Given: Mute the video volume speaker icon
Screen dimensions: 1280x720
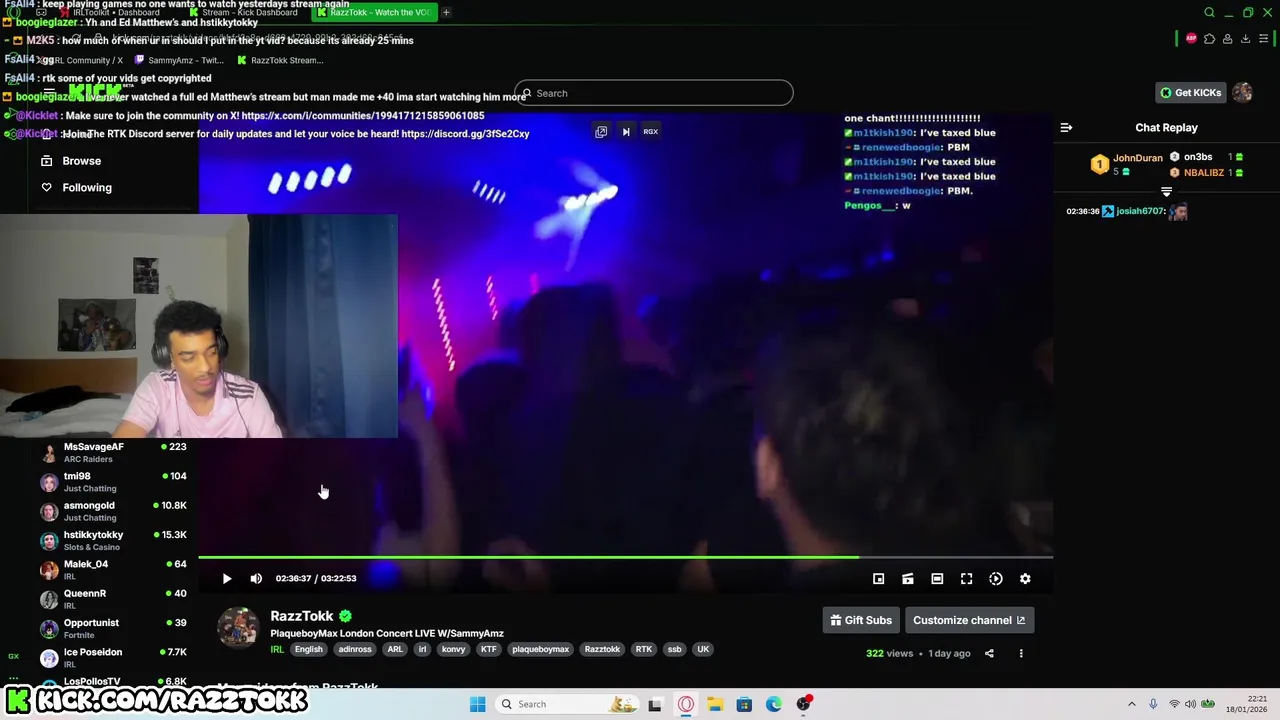Looking at the screenshot, I should point(256,578).
